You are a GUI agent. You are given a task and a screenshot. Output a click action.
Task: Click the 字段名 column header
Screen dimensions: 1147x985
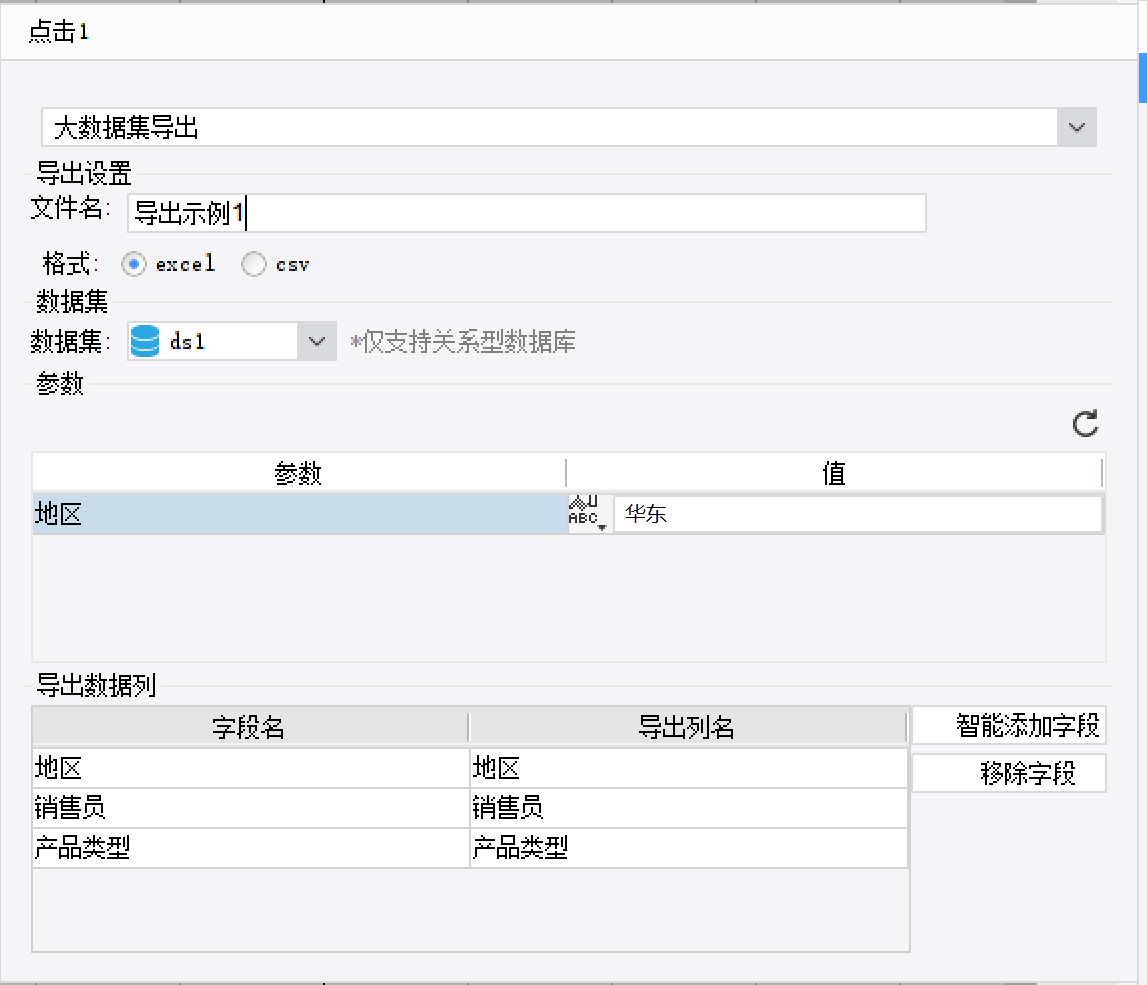click(x=250, y=727)
